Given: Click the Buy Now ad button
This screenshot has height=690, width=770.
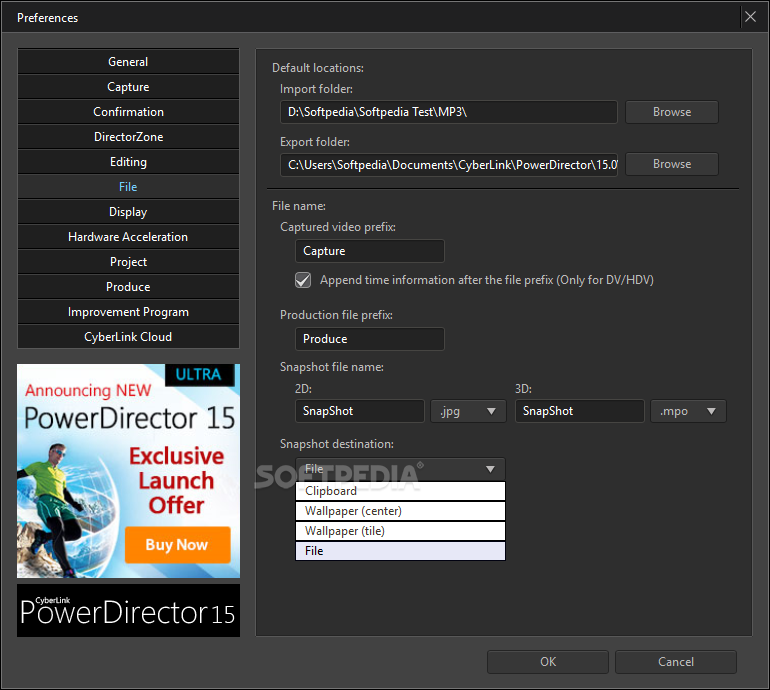Looking at the screenshot, I should tap(177, 545).
